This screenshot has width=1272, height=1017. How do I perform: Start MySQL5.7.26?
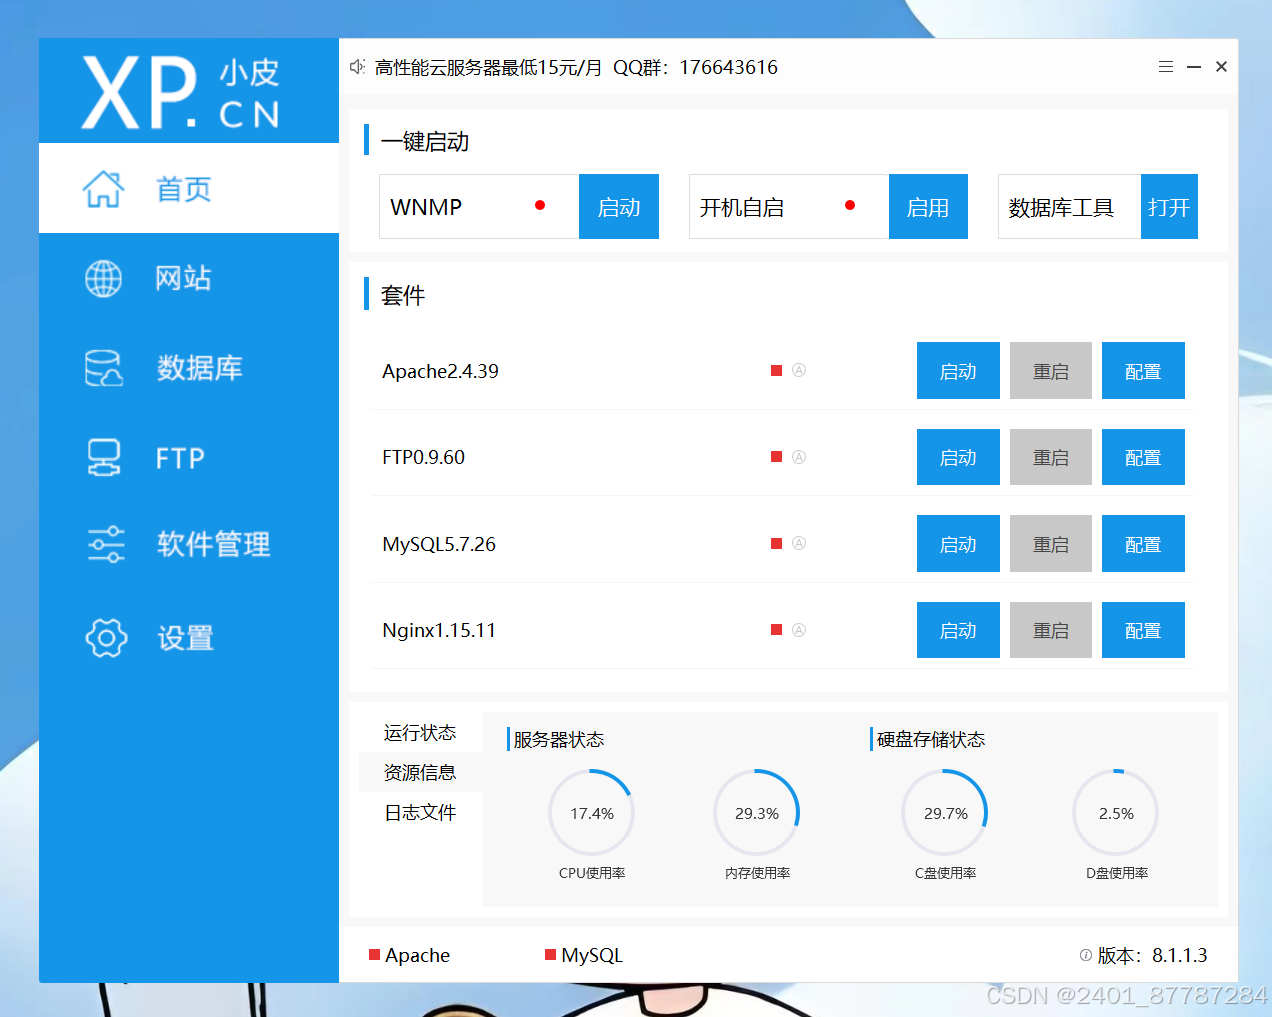click(x=958, y=544)
